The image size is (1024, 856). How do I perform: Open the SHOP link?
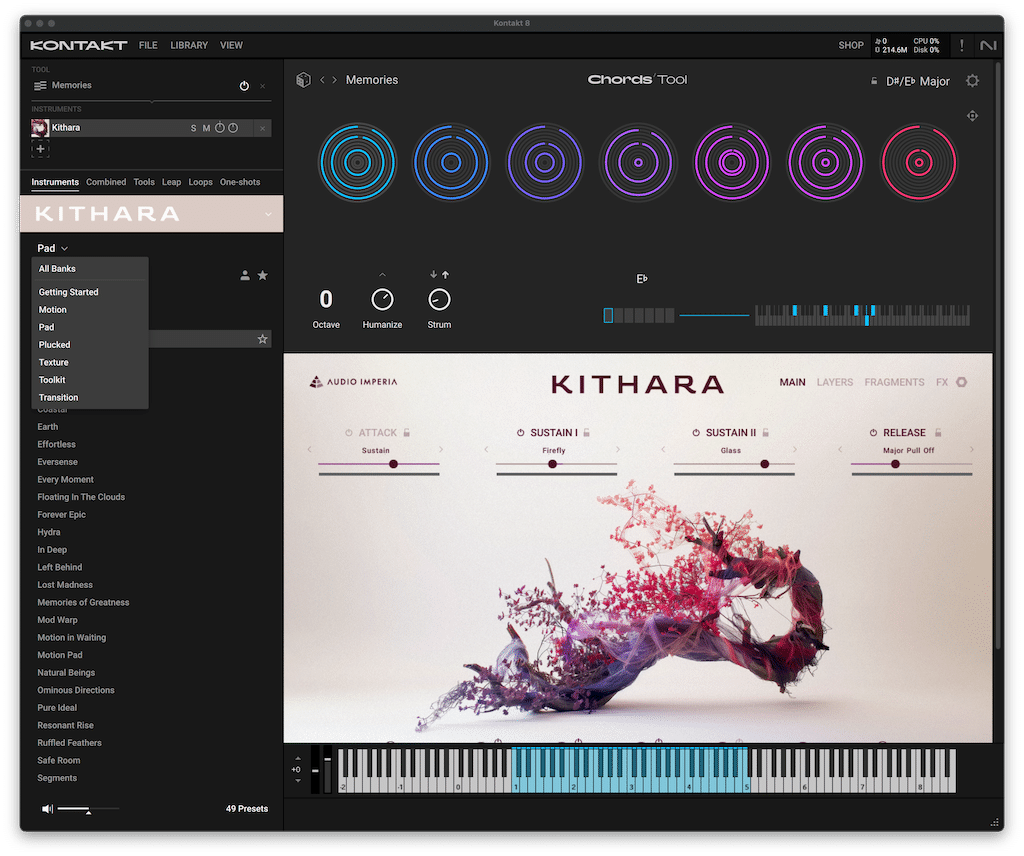tap(851, 45)
